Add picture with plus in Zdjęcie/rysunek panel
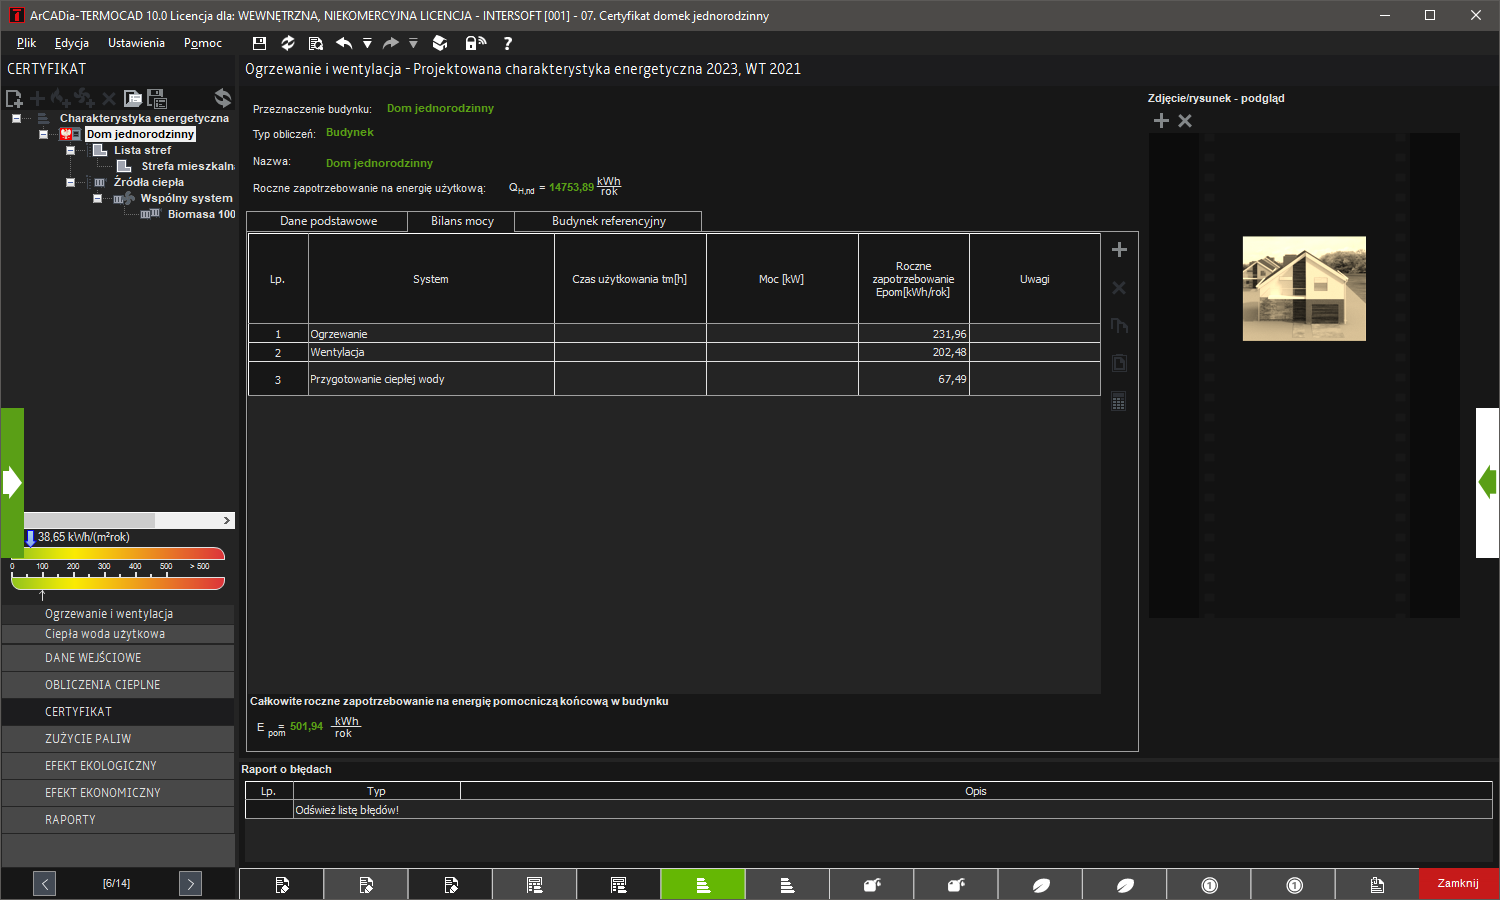The height and width of the screenshot is (900, 1500). (x=1161, y=121)
